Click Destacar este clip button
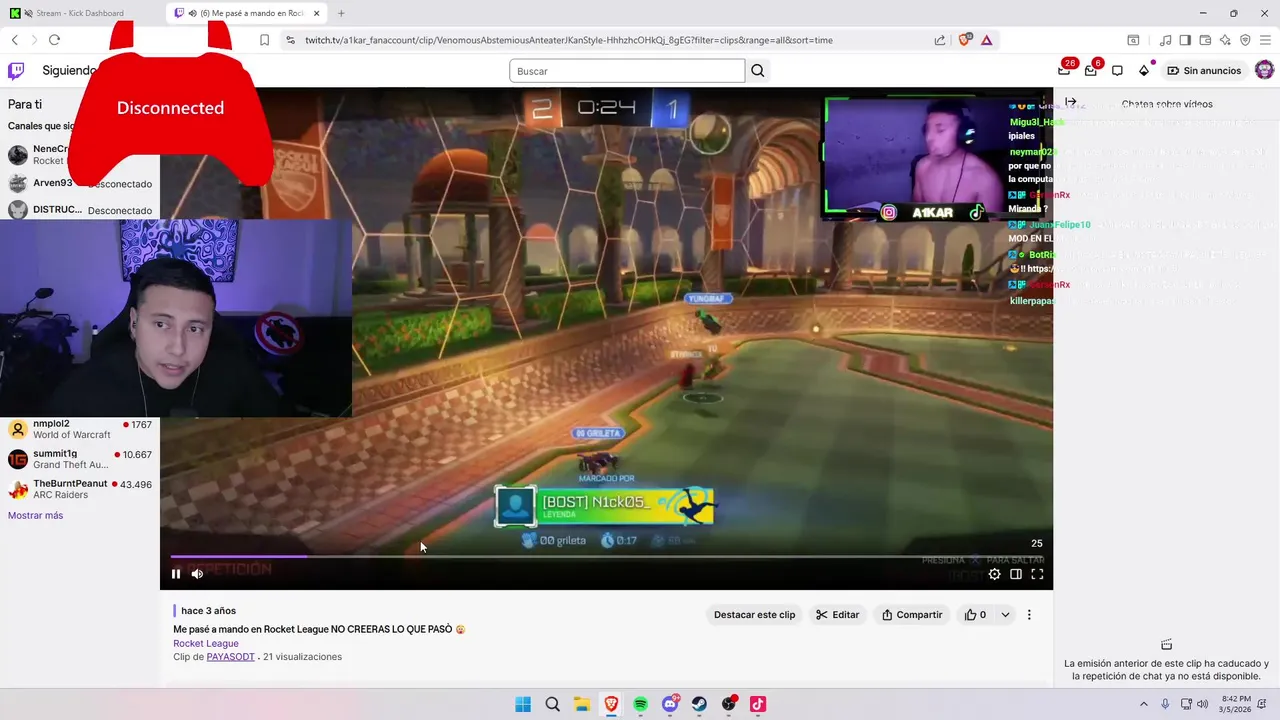The width and height of the screenshot is (1280, 720). point(754,615)
